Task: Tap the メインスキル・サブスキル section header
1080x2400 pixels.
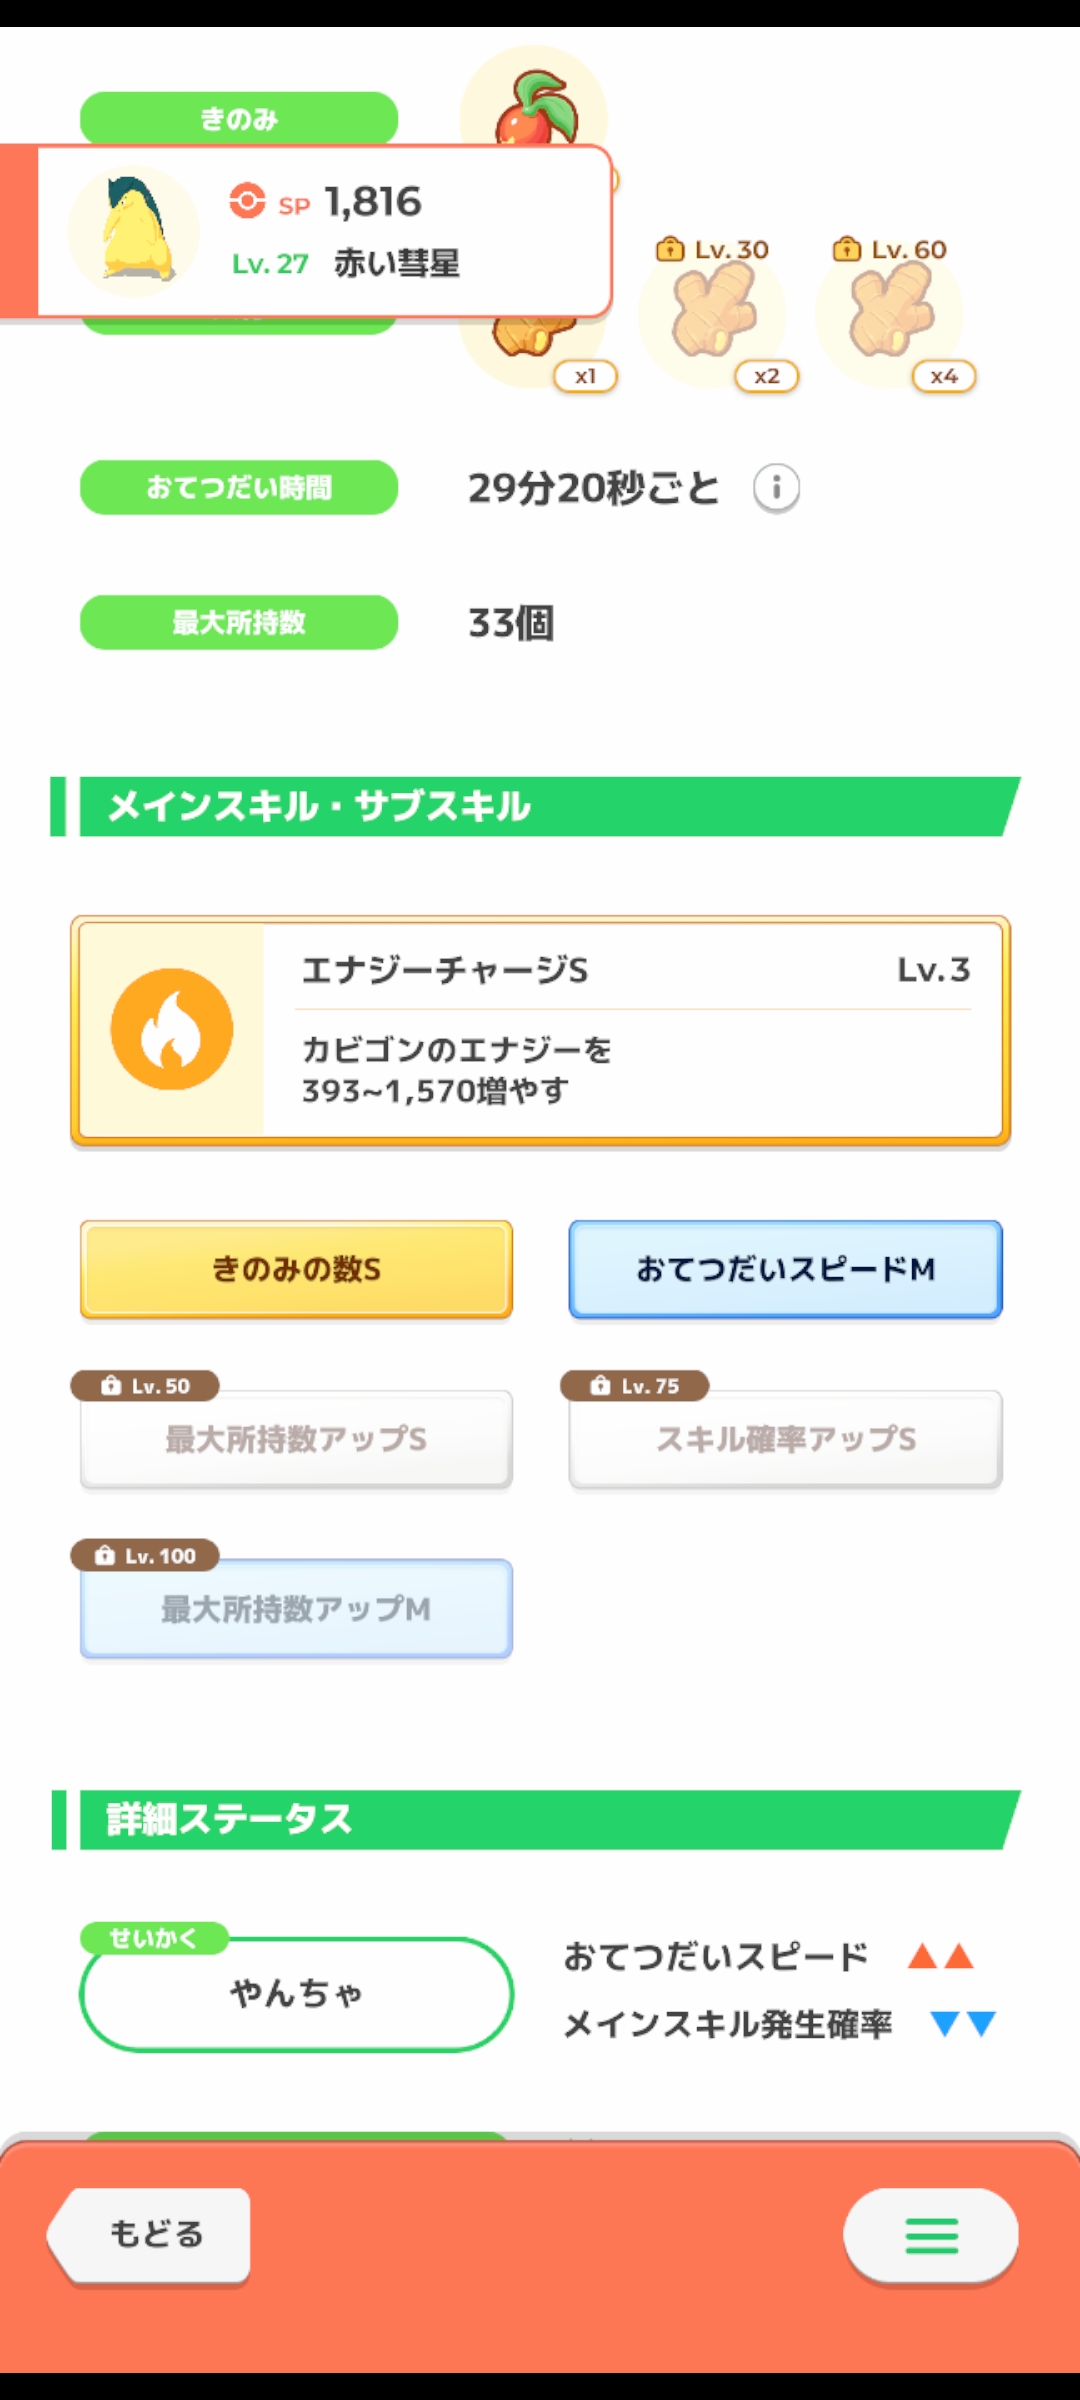Action: click(x=540, y=806)
